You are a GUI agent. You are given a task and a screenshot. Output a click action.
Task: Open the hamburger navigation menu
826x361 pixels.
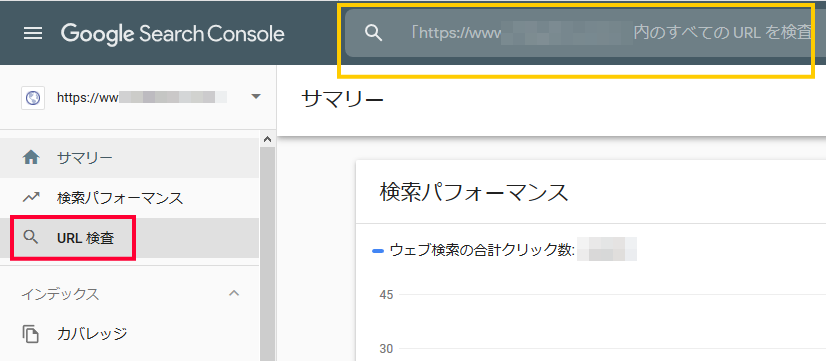click(x=33, y=34)
